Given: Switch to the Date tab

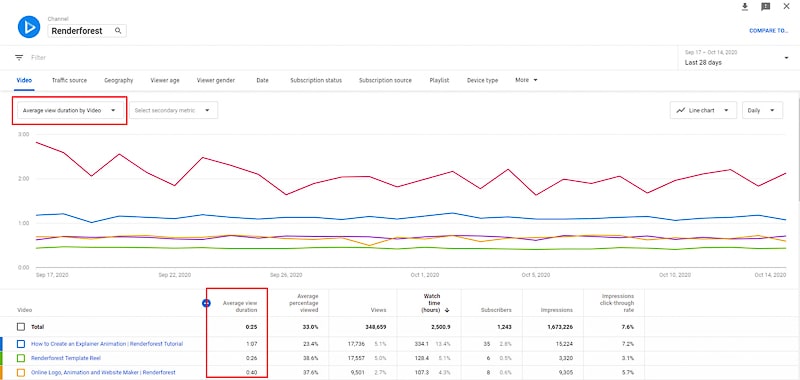Looking at the screenshot, I should [x=263, y=80].
